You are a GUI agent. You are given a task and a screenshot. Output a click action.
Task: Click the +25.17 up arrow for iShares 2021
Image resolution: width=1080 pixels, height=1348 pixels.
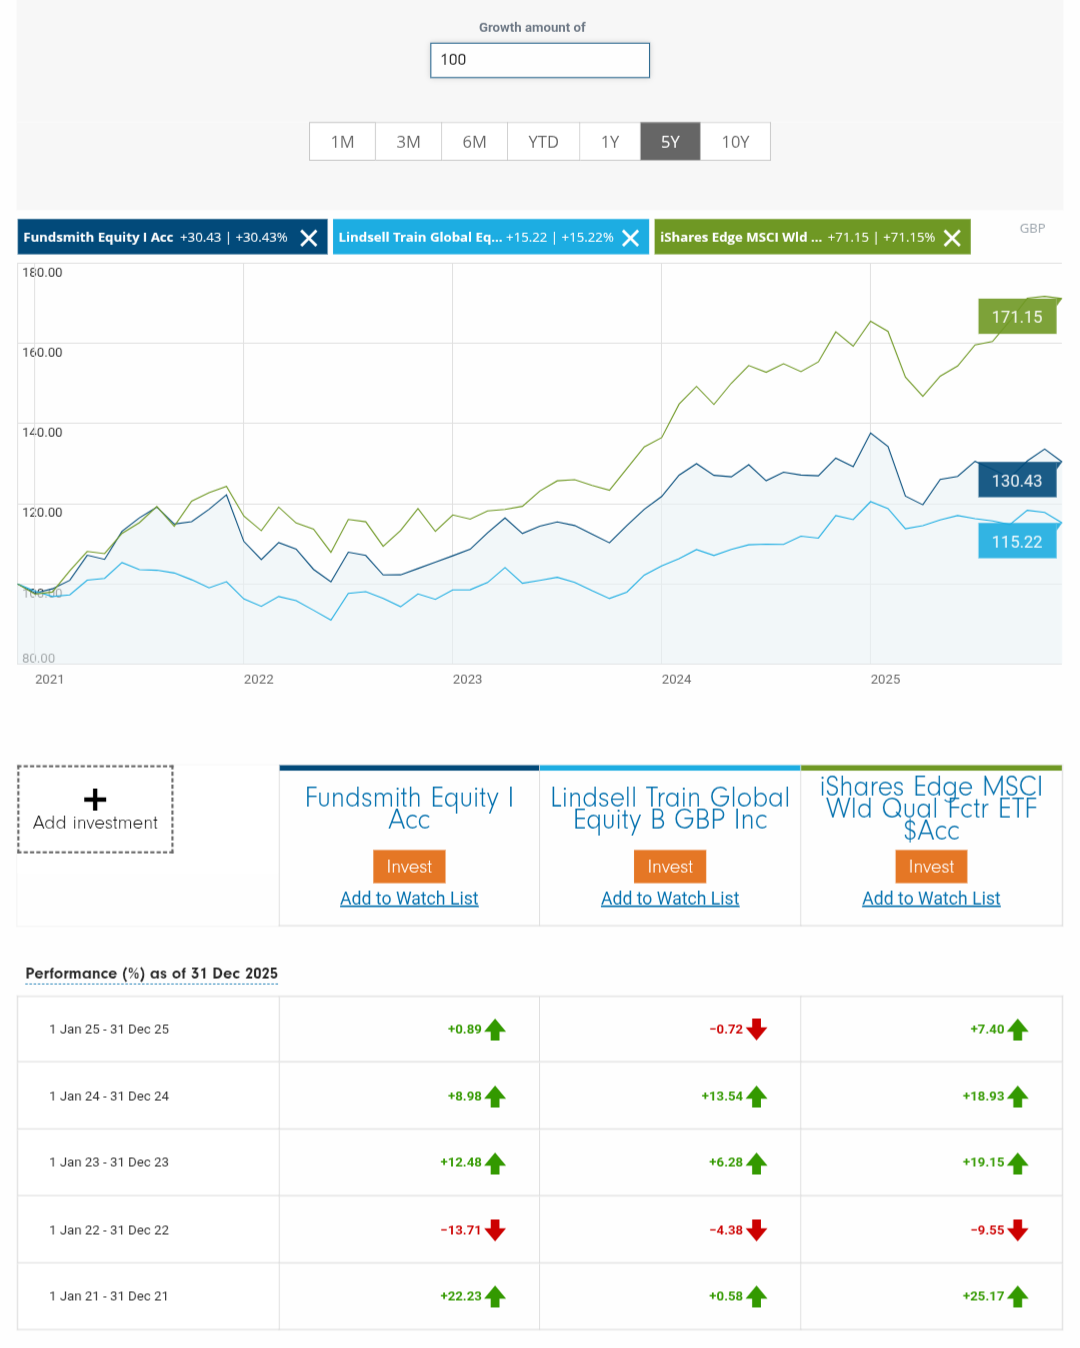click(x=1018, y=1297)
